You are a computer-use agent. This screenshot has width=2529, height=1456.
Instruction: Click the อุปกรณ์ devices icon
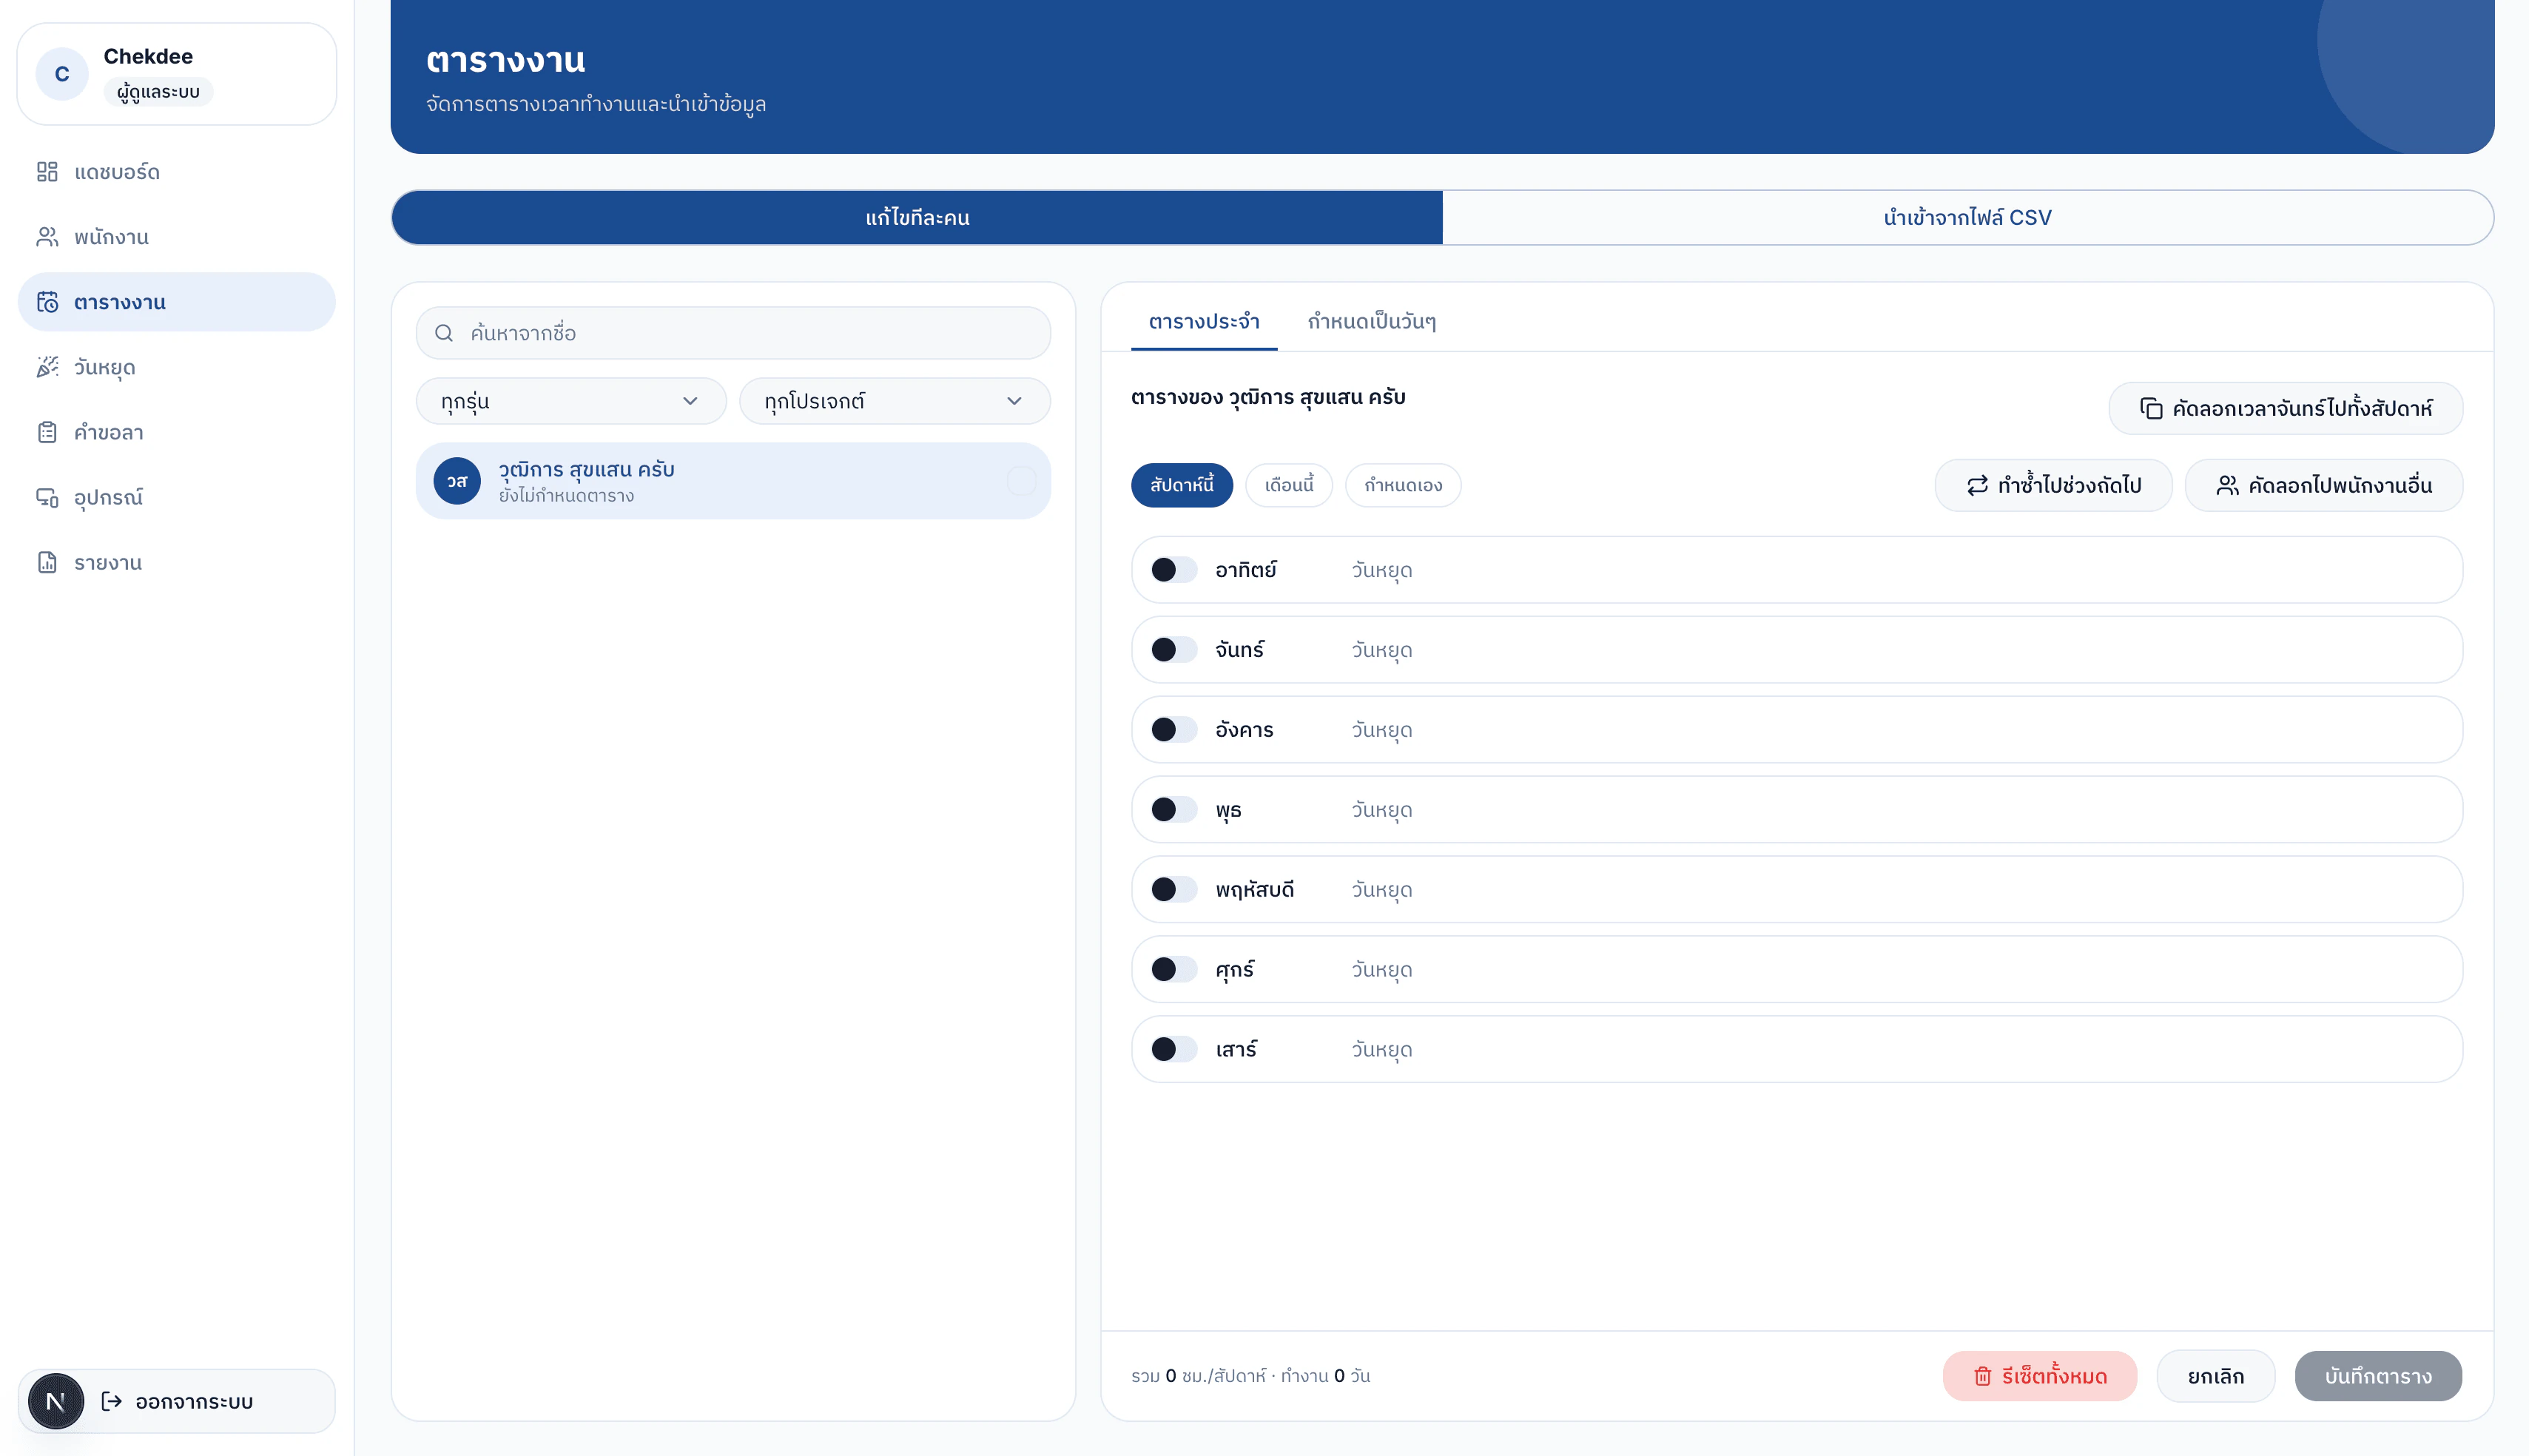(47, 497)
